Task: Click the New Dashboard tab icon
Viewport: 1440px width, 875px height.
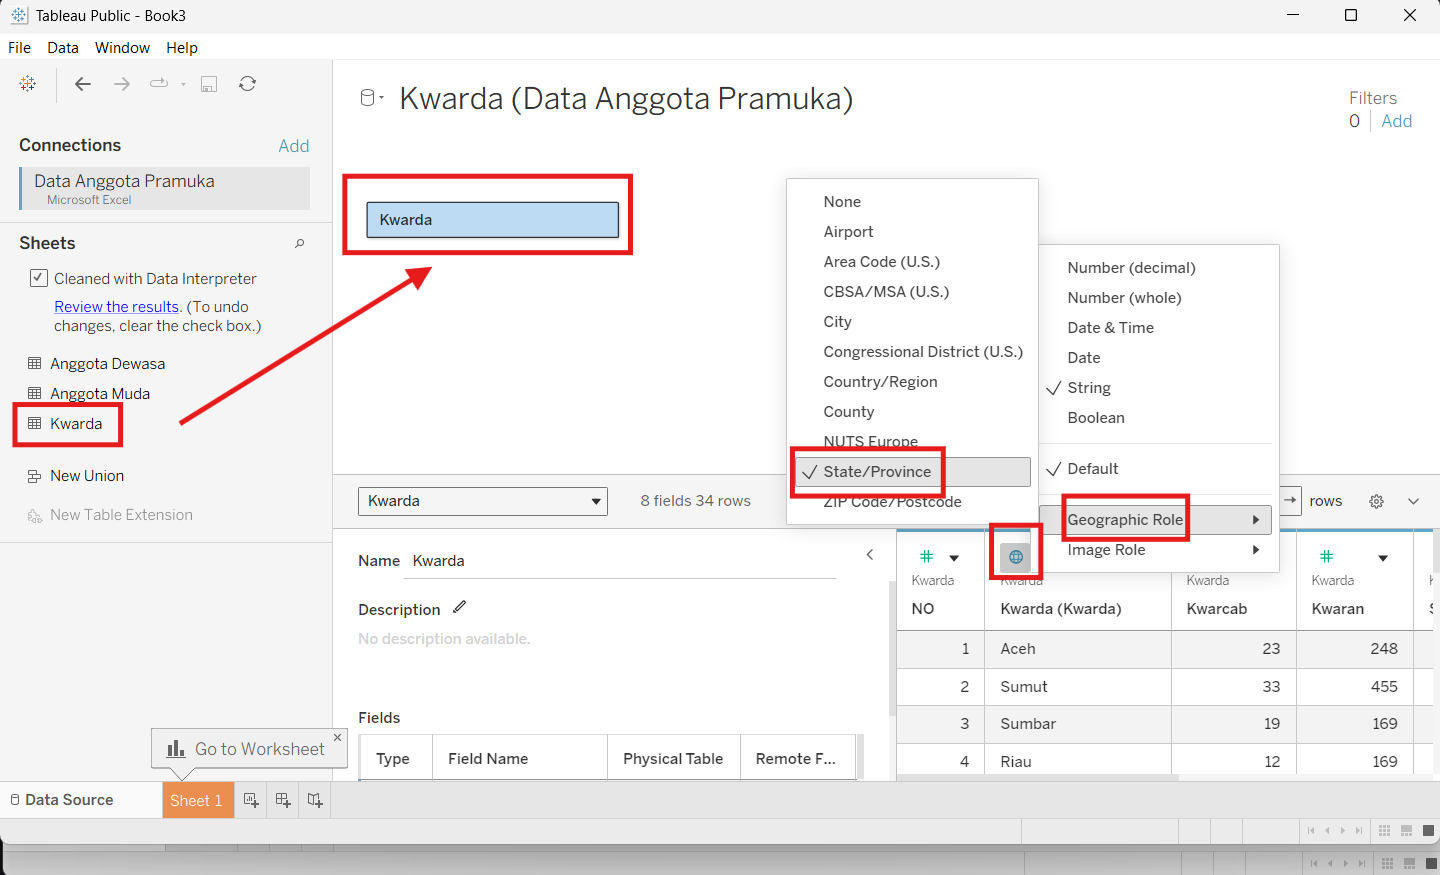Action: click(283, 800)
